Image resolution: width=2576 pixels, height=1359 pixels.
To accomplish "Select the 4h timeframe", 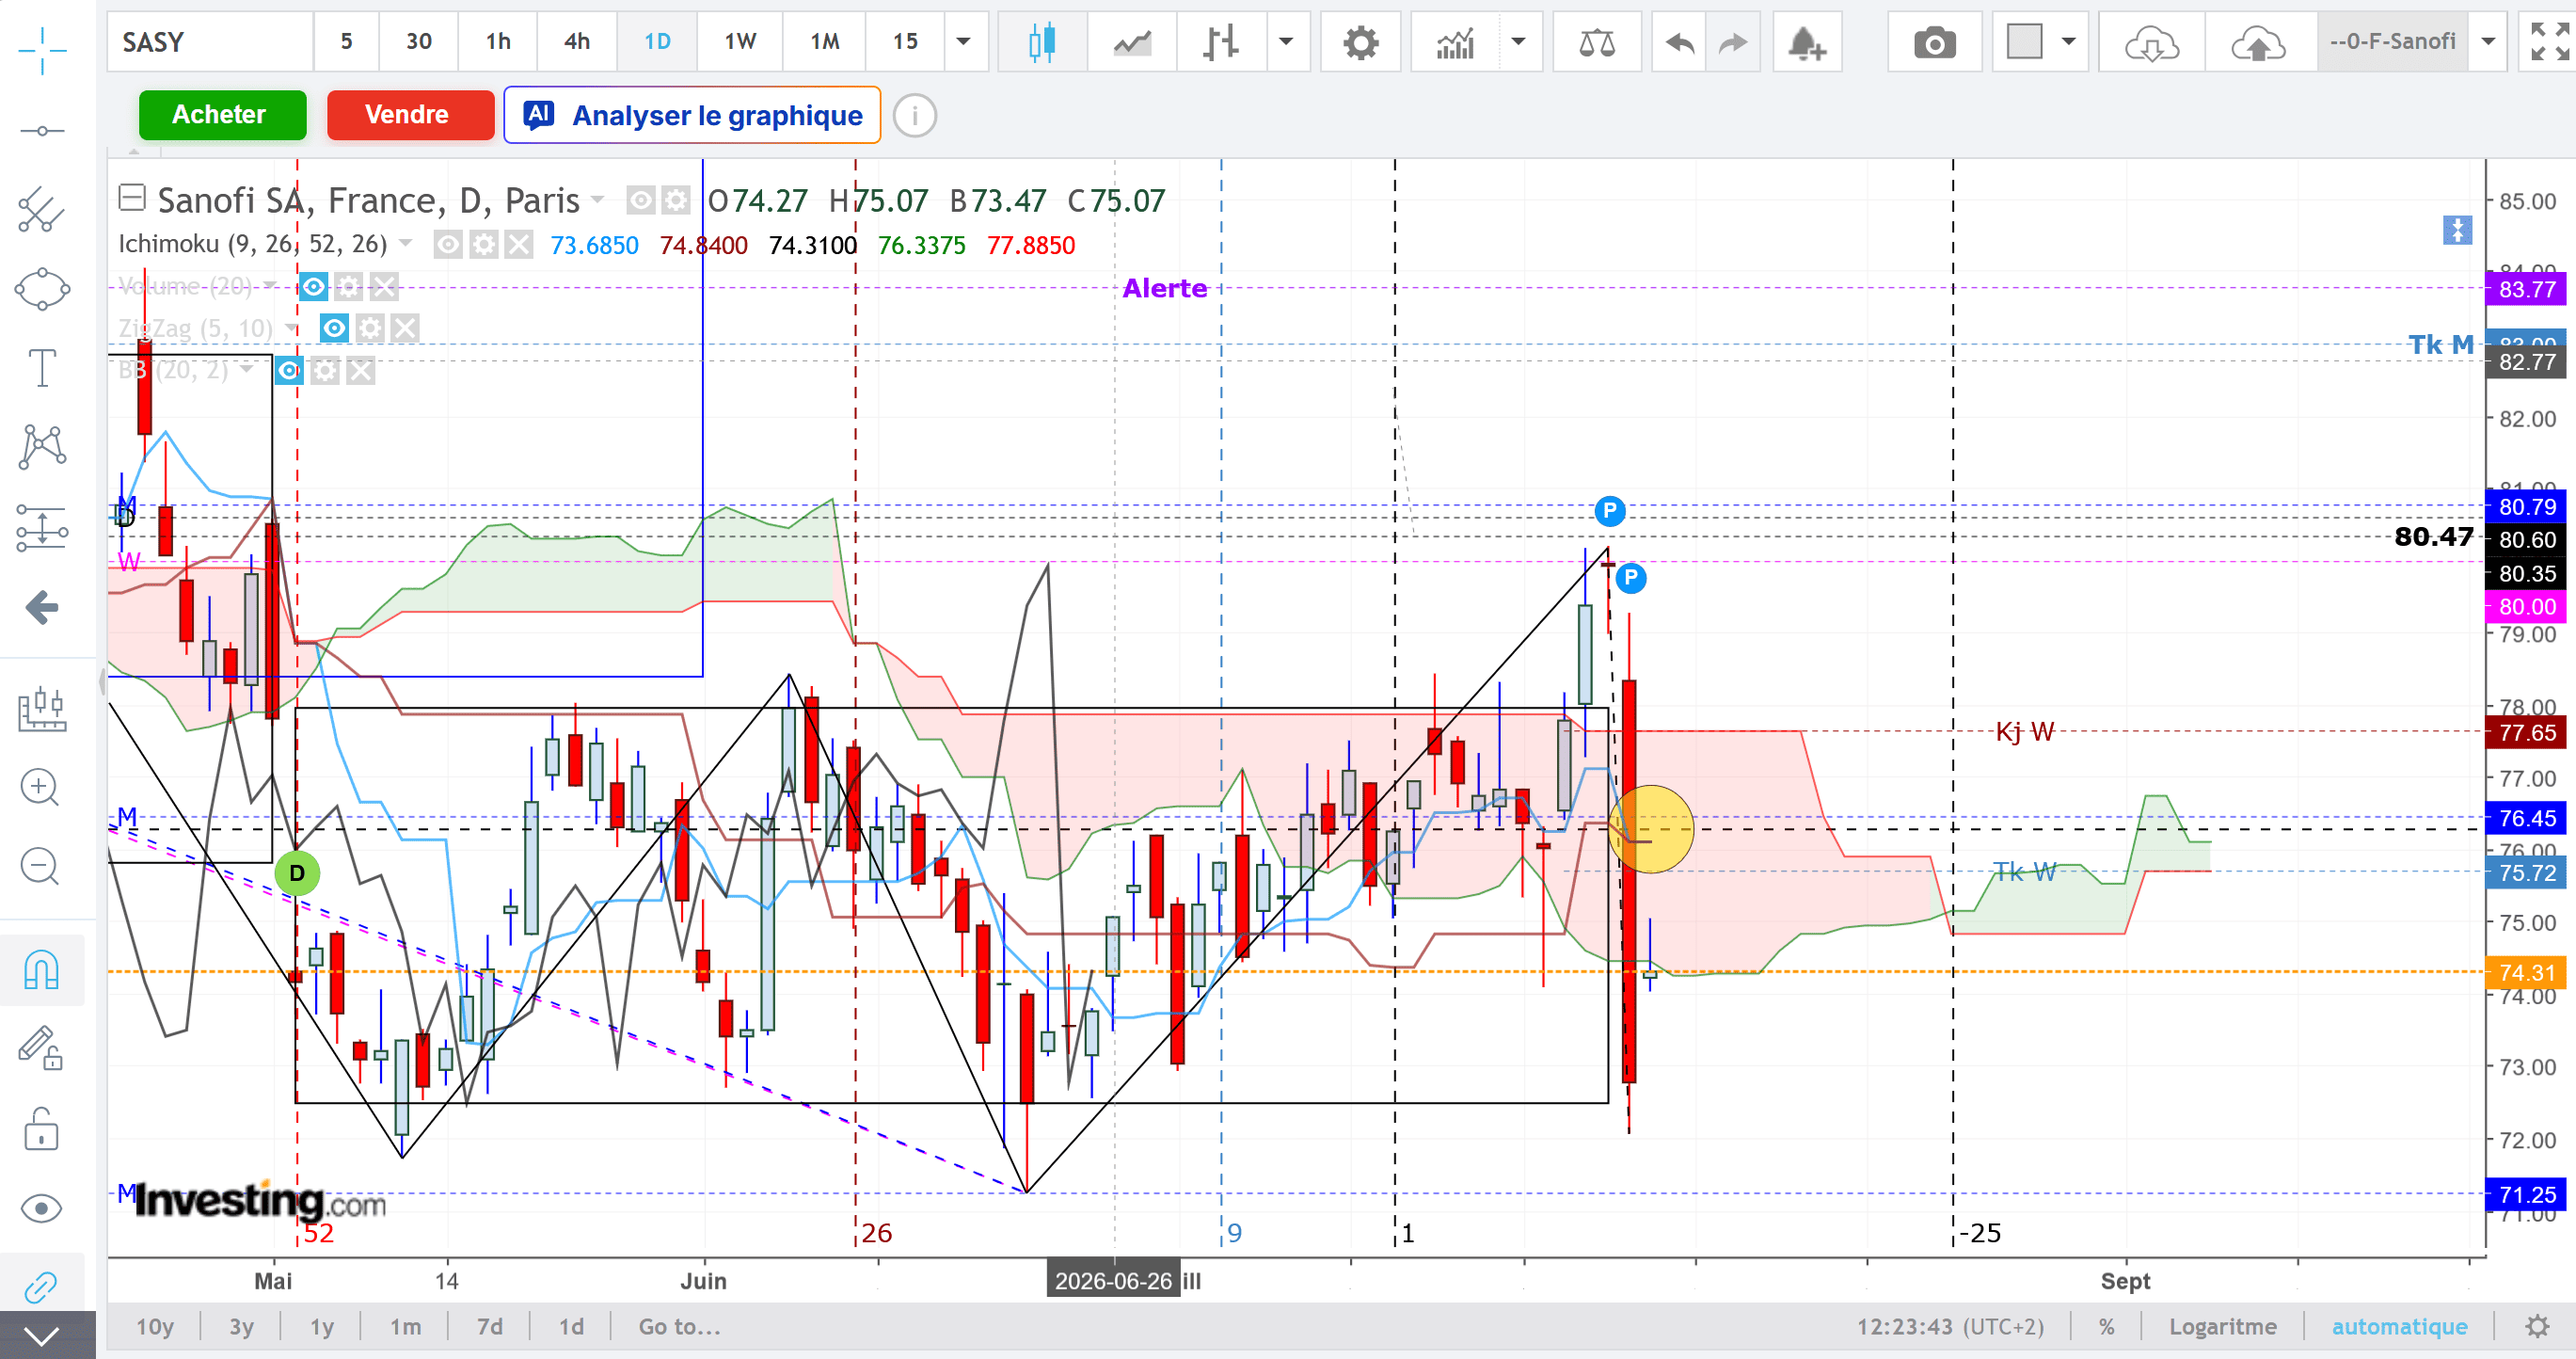I will (577, 42).
